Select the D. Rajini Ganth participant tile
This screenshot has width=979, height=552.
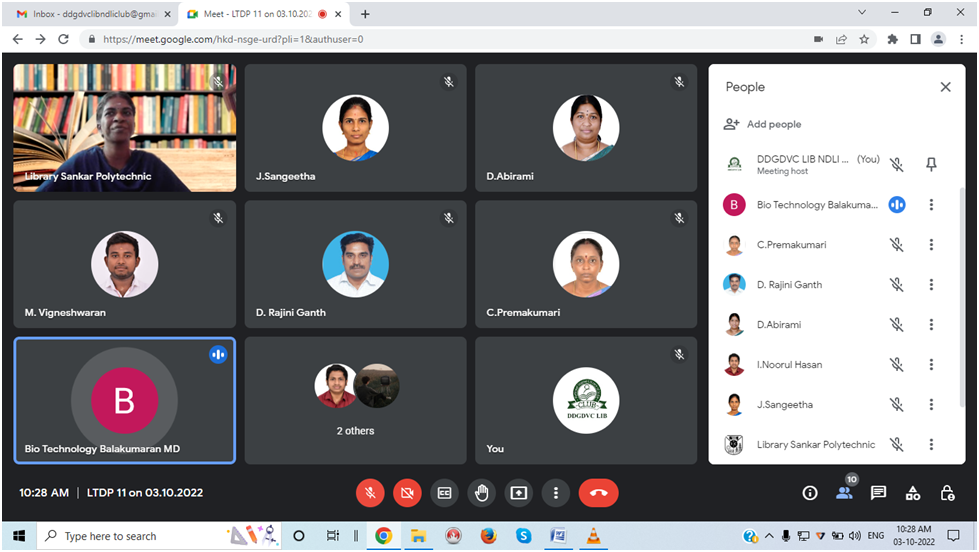coord(355,264)
